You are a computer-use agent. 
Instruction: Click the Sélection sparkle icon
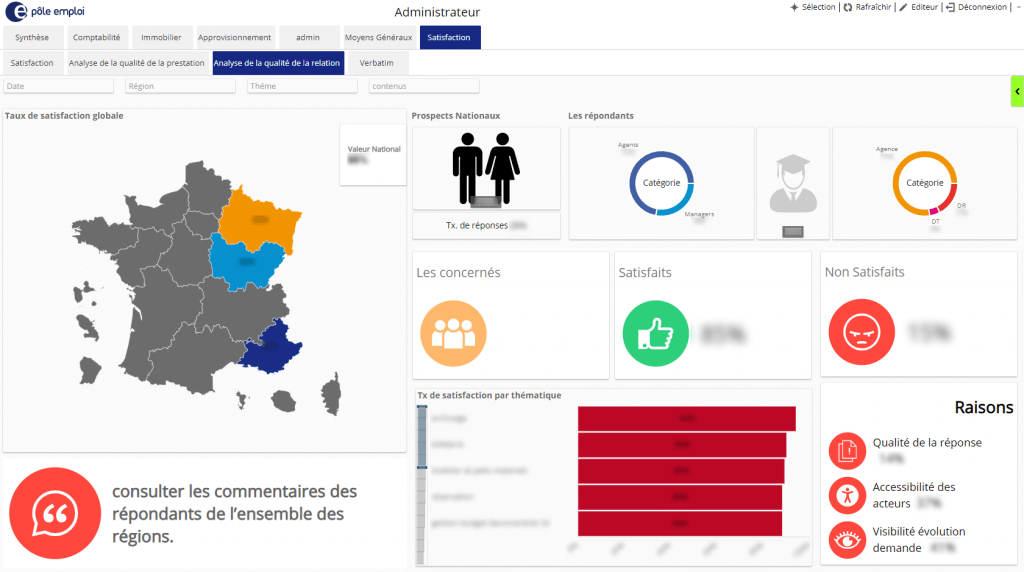point(794,7)
